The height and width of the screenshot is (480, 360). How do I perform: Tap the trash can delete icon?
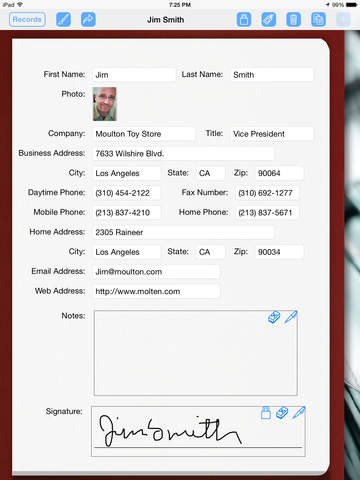click(293, 19)
